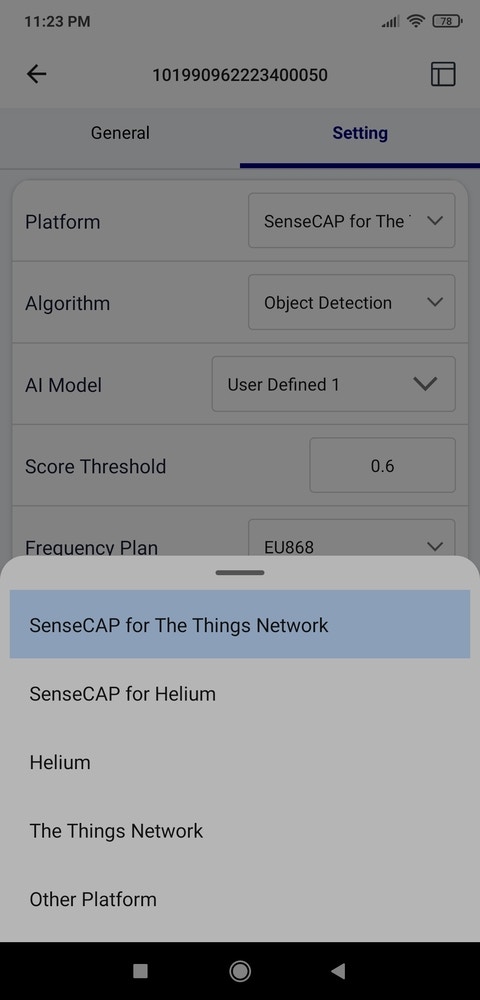
Task: Tap the Android Recents square button
Action: coord(140,971)
